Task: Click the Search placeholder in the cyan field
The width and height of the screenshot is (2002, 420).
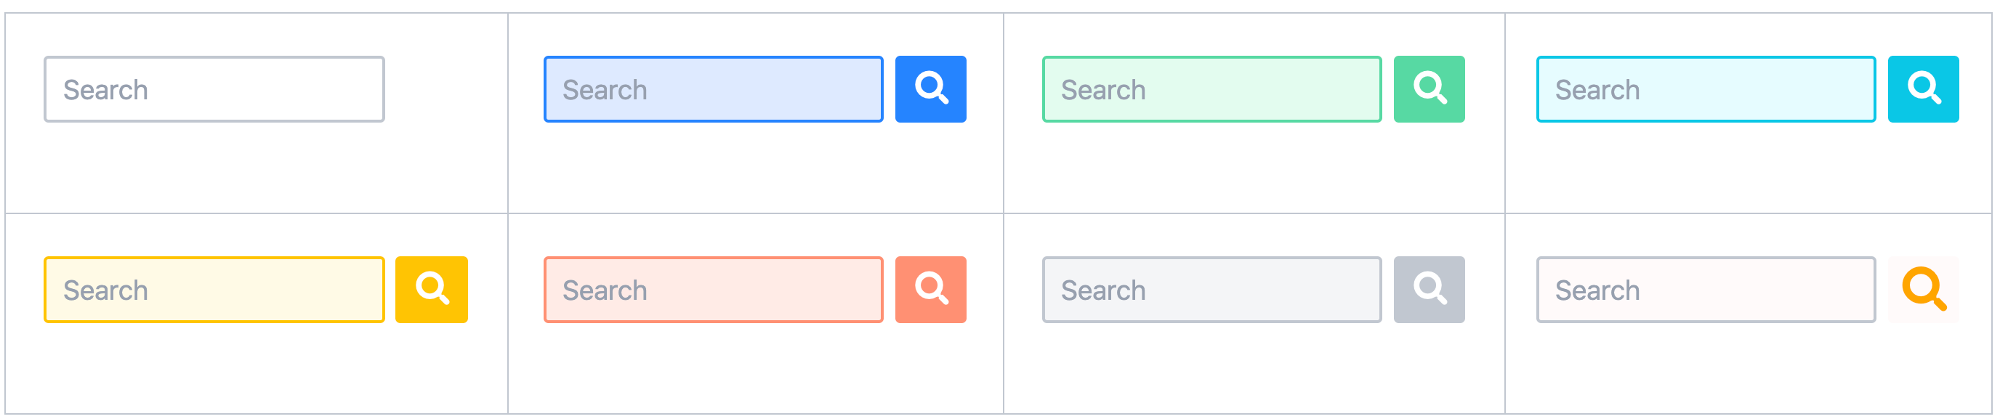Action: 1597,90
